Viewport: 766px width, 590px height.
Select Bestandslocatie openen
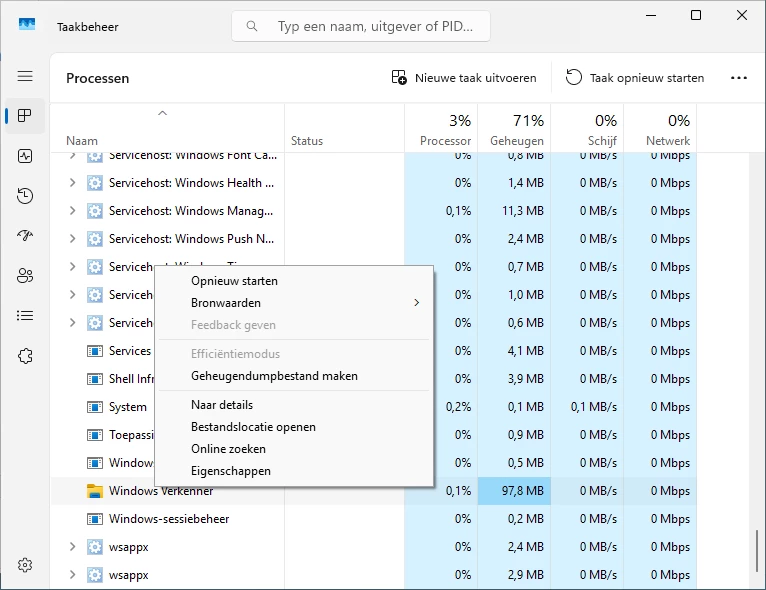point(294,427)
